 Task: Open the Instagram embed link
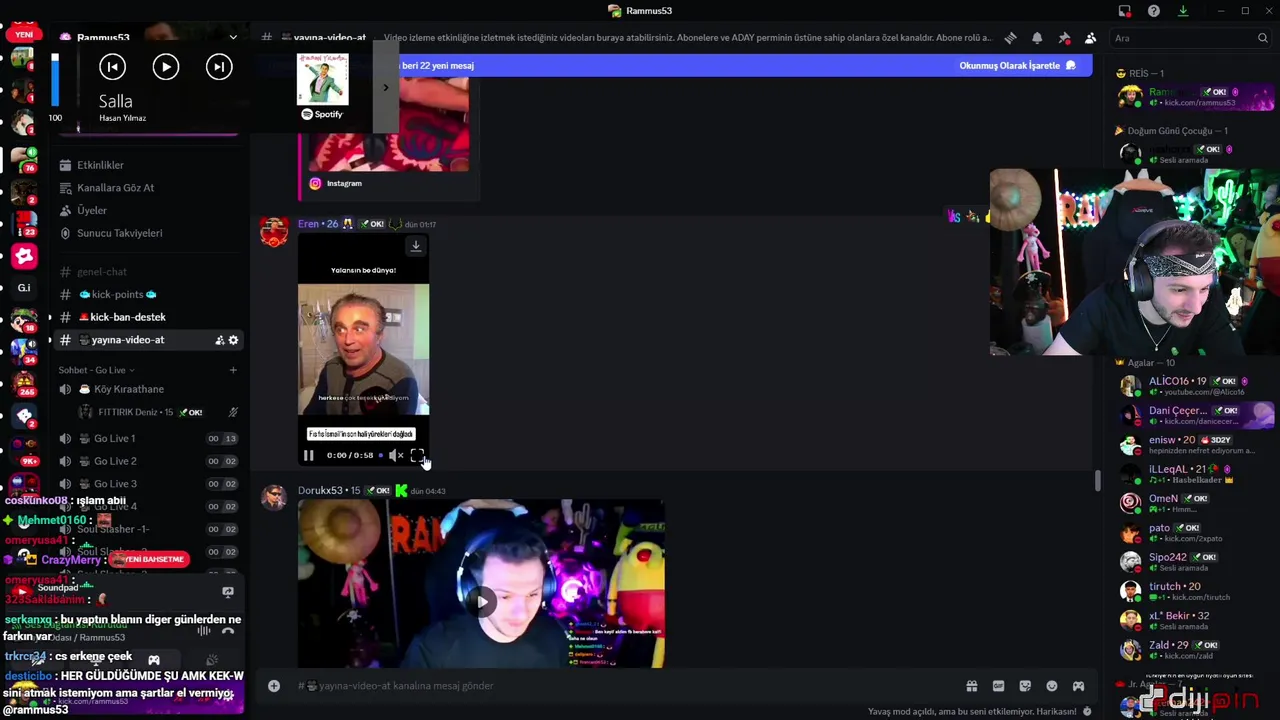[344, 183]
